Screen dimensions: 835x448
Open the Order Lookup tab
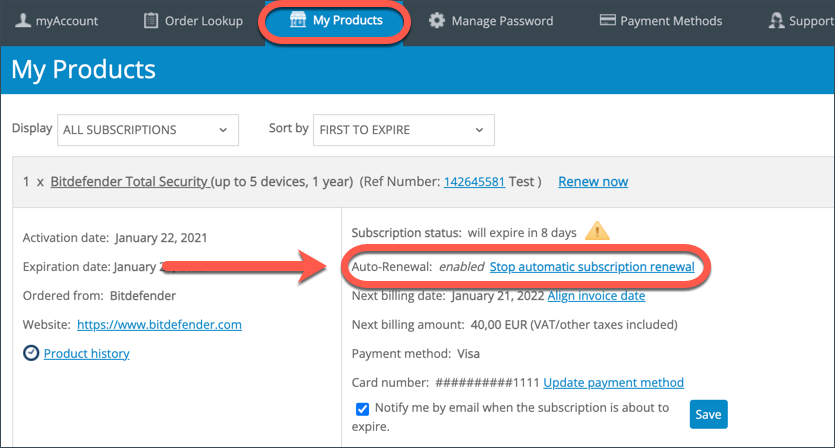click(x=193, y=21)
